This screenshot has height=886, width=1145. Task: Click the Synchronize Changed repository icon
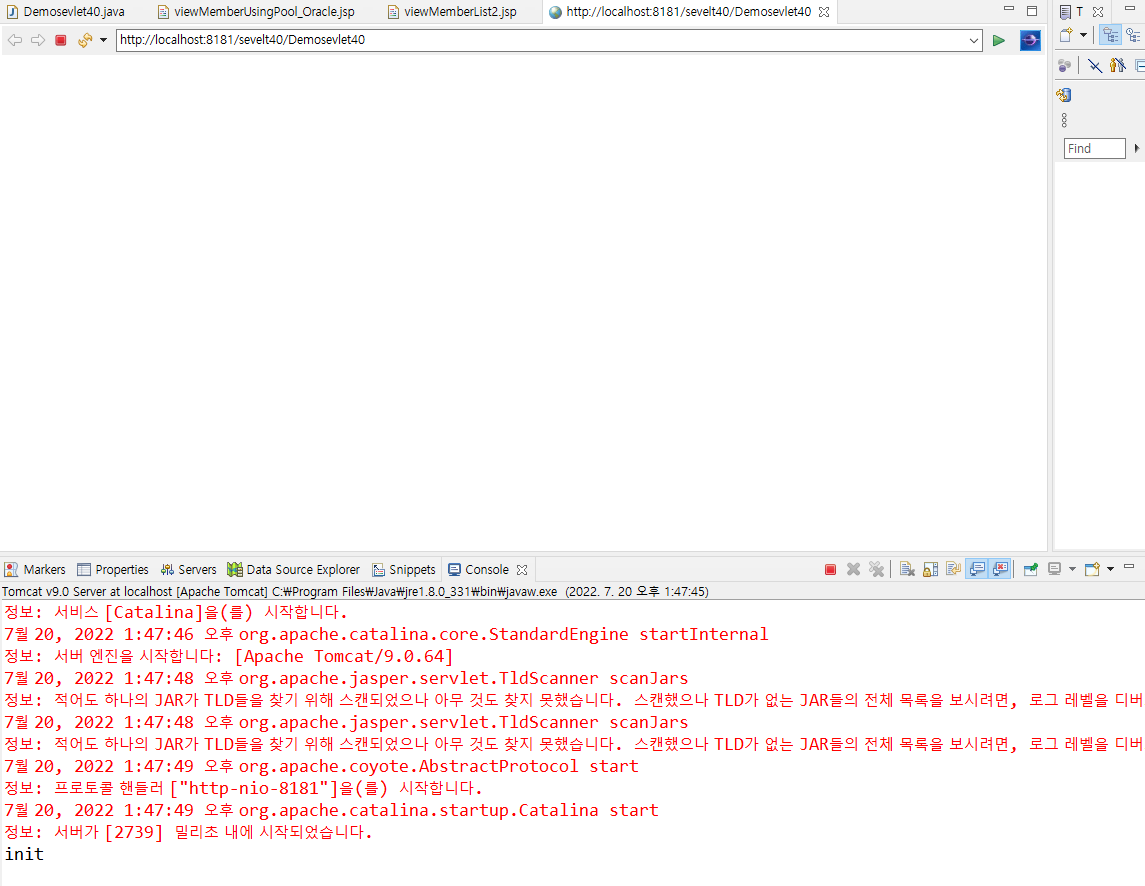[x=1064, y=95]
